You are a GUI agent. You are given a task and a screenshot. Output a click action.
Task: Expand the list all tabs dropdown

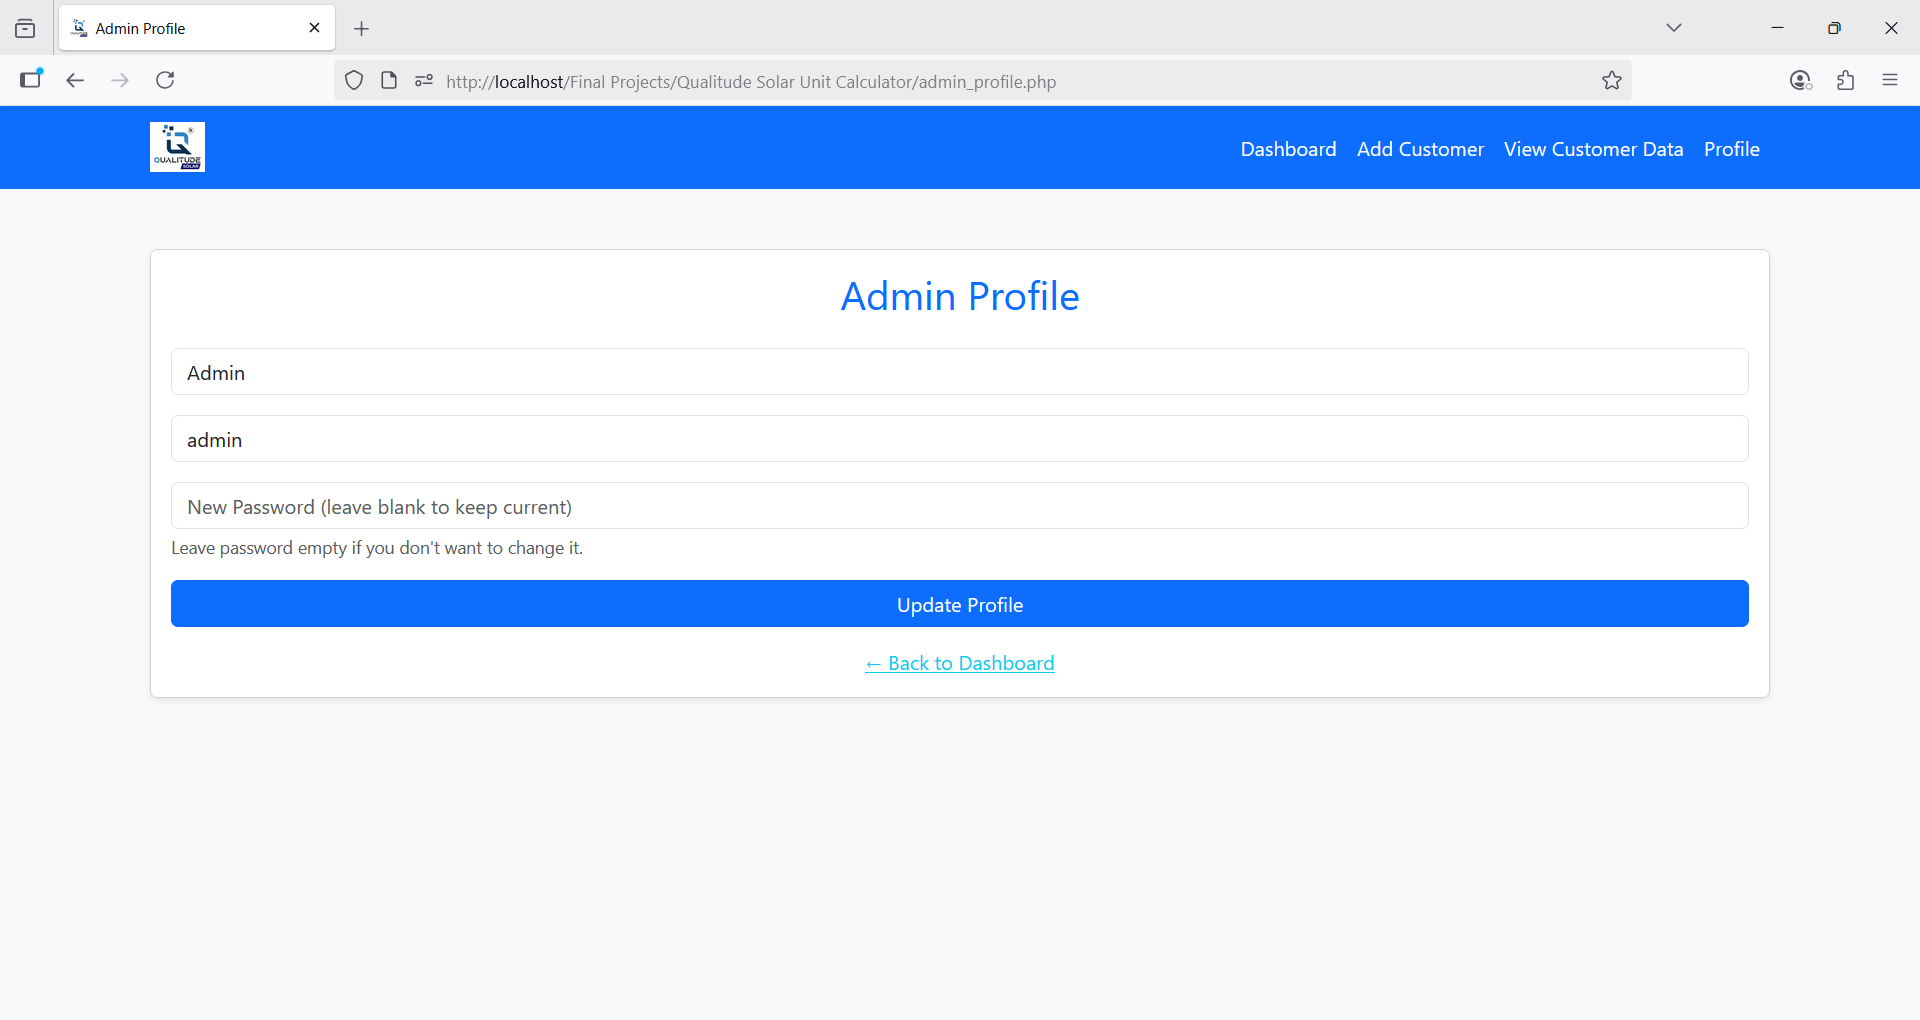(1673, 28)
